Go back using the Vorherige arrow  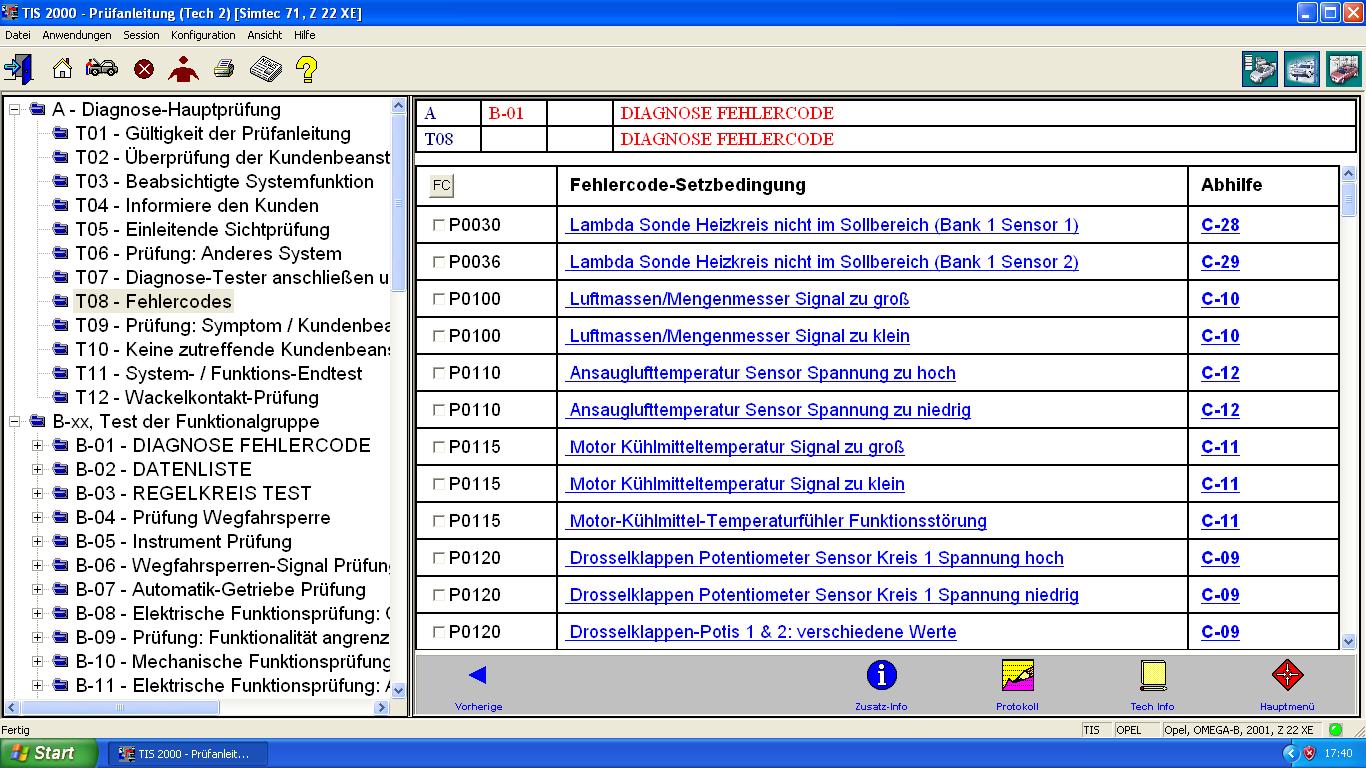pos(478,676)
